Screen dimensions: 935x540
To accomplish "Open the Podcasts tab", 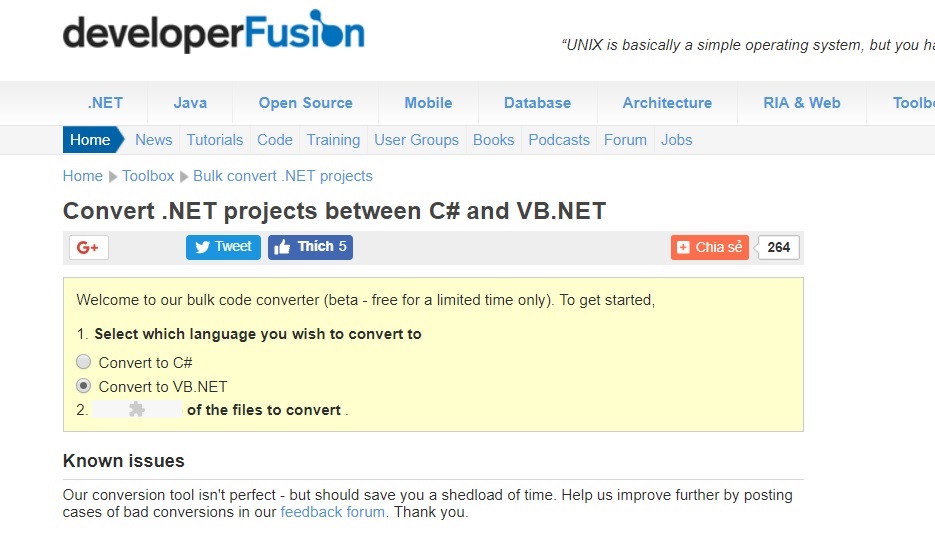I will pos(559,140).
